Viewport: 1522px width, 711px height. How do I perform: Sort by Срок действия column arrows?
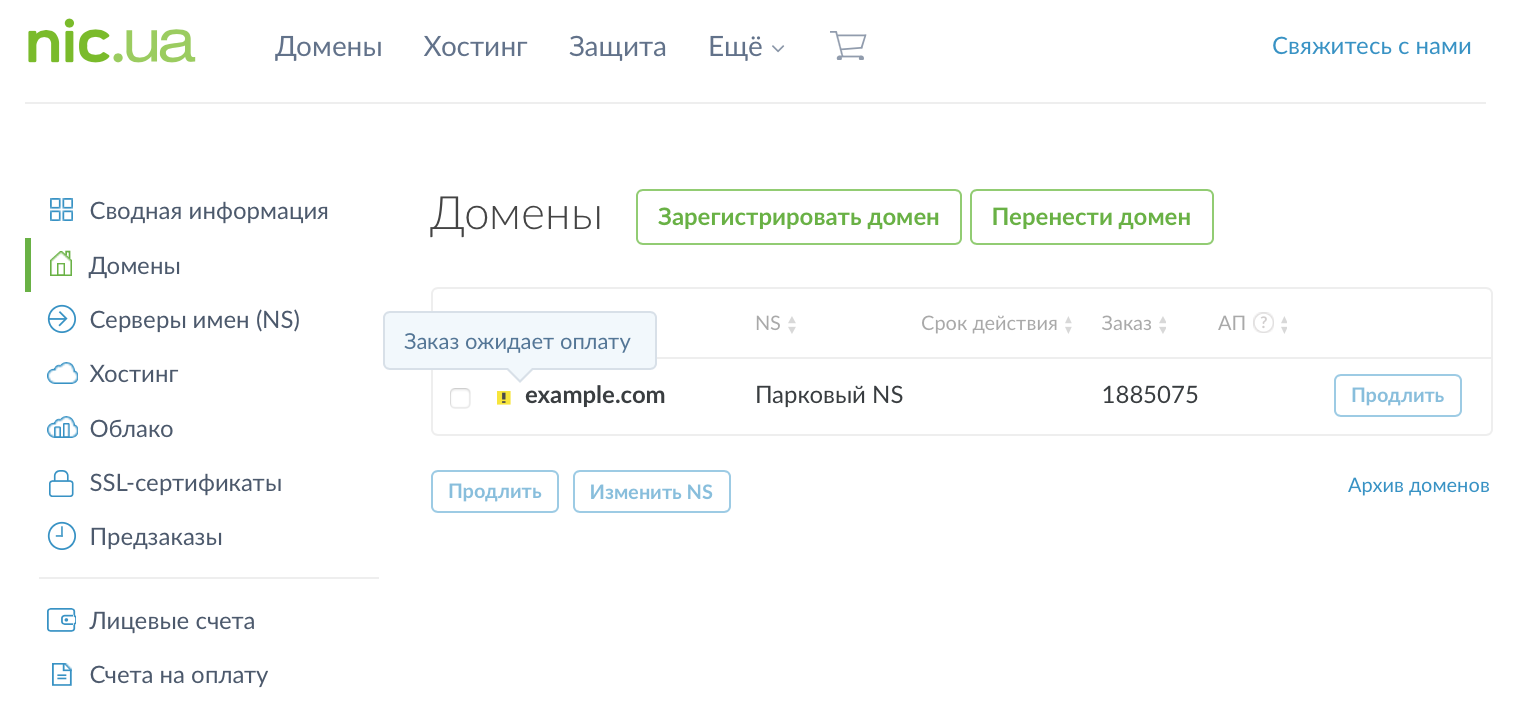(x=1068, y=325)
